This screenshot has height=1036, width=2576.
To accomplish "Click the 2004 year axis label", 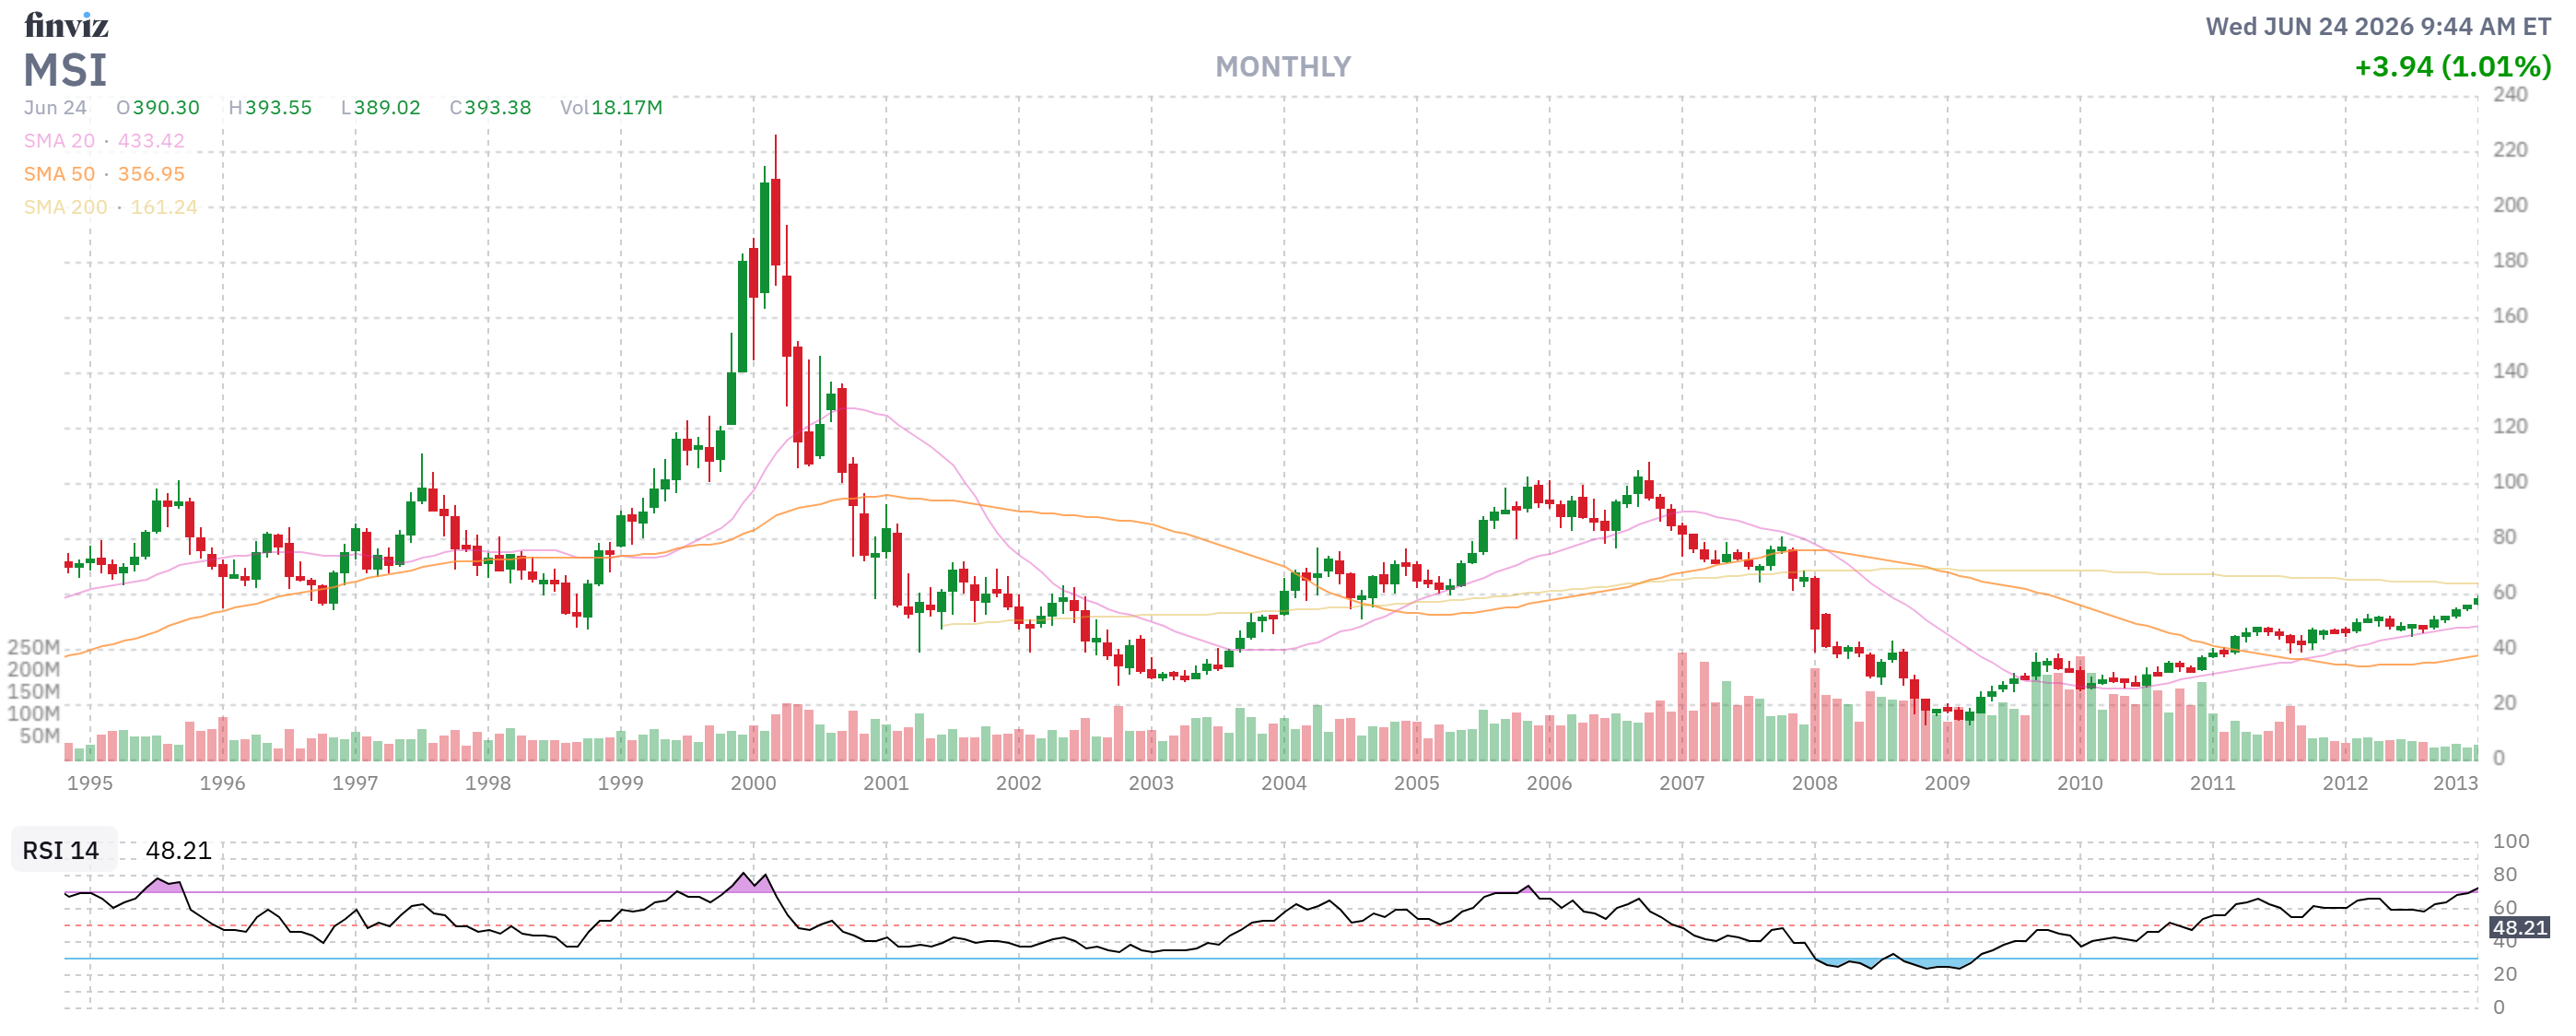I will point(1284,783).
